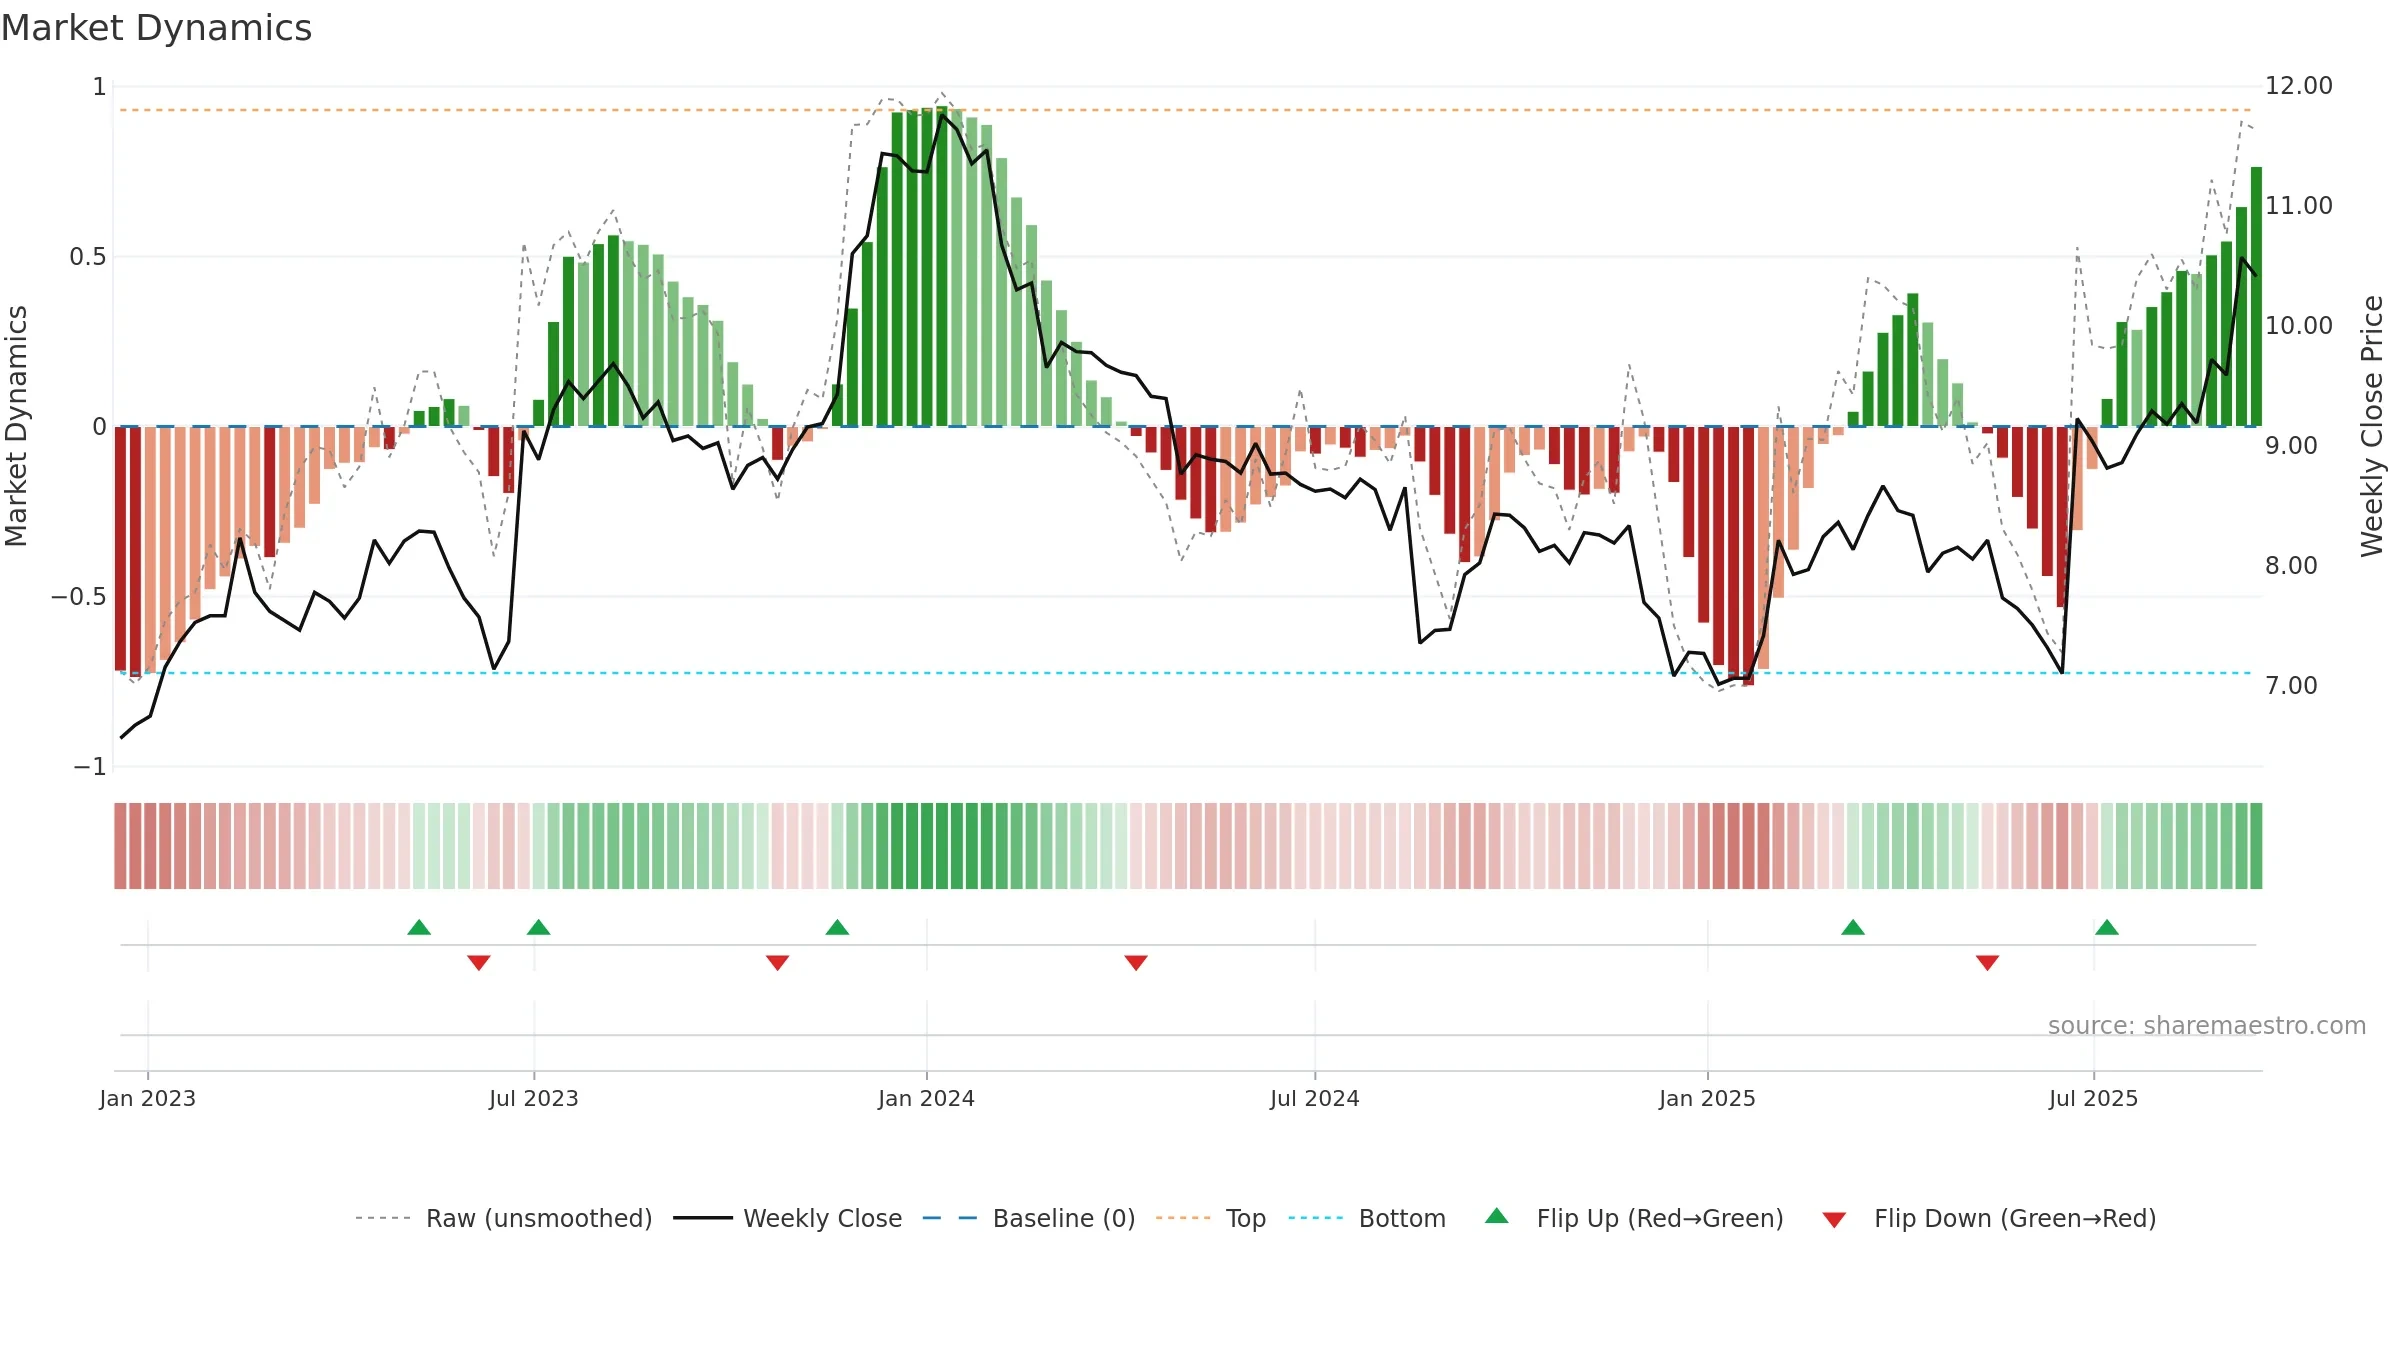Click the −0.5 left axis label
2400x1350 pixels.
79,597
